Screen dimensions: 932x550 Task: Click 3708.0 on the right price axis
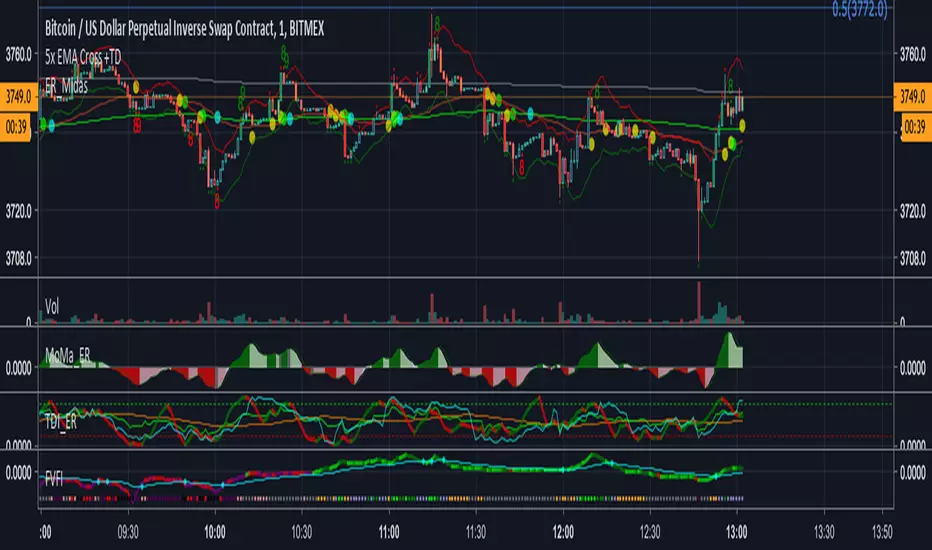click(x=912, y=259)
